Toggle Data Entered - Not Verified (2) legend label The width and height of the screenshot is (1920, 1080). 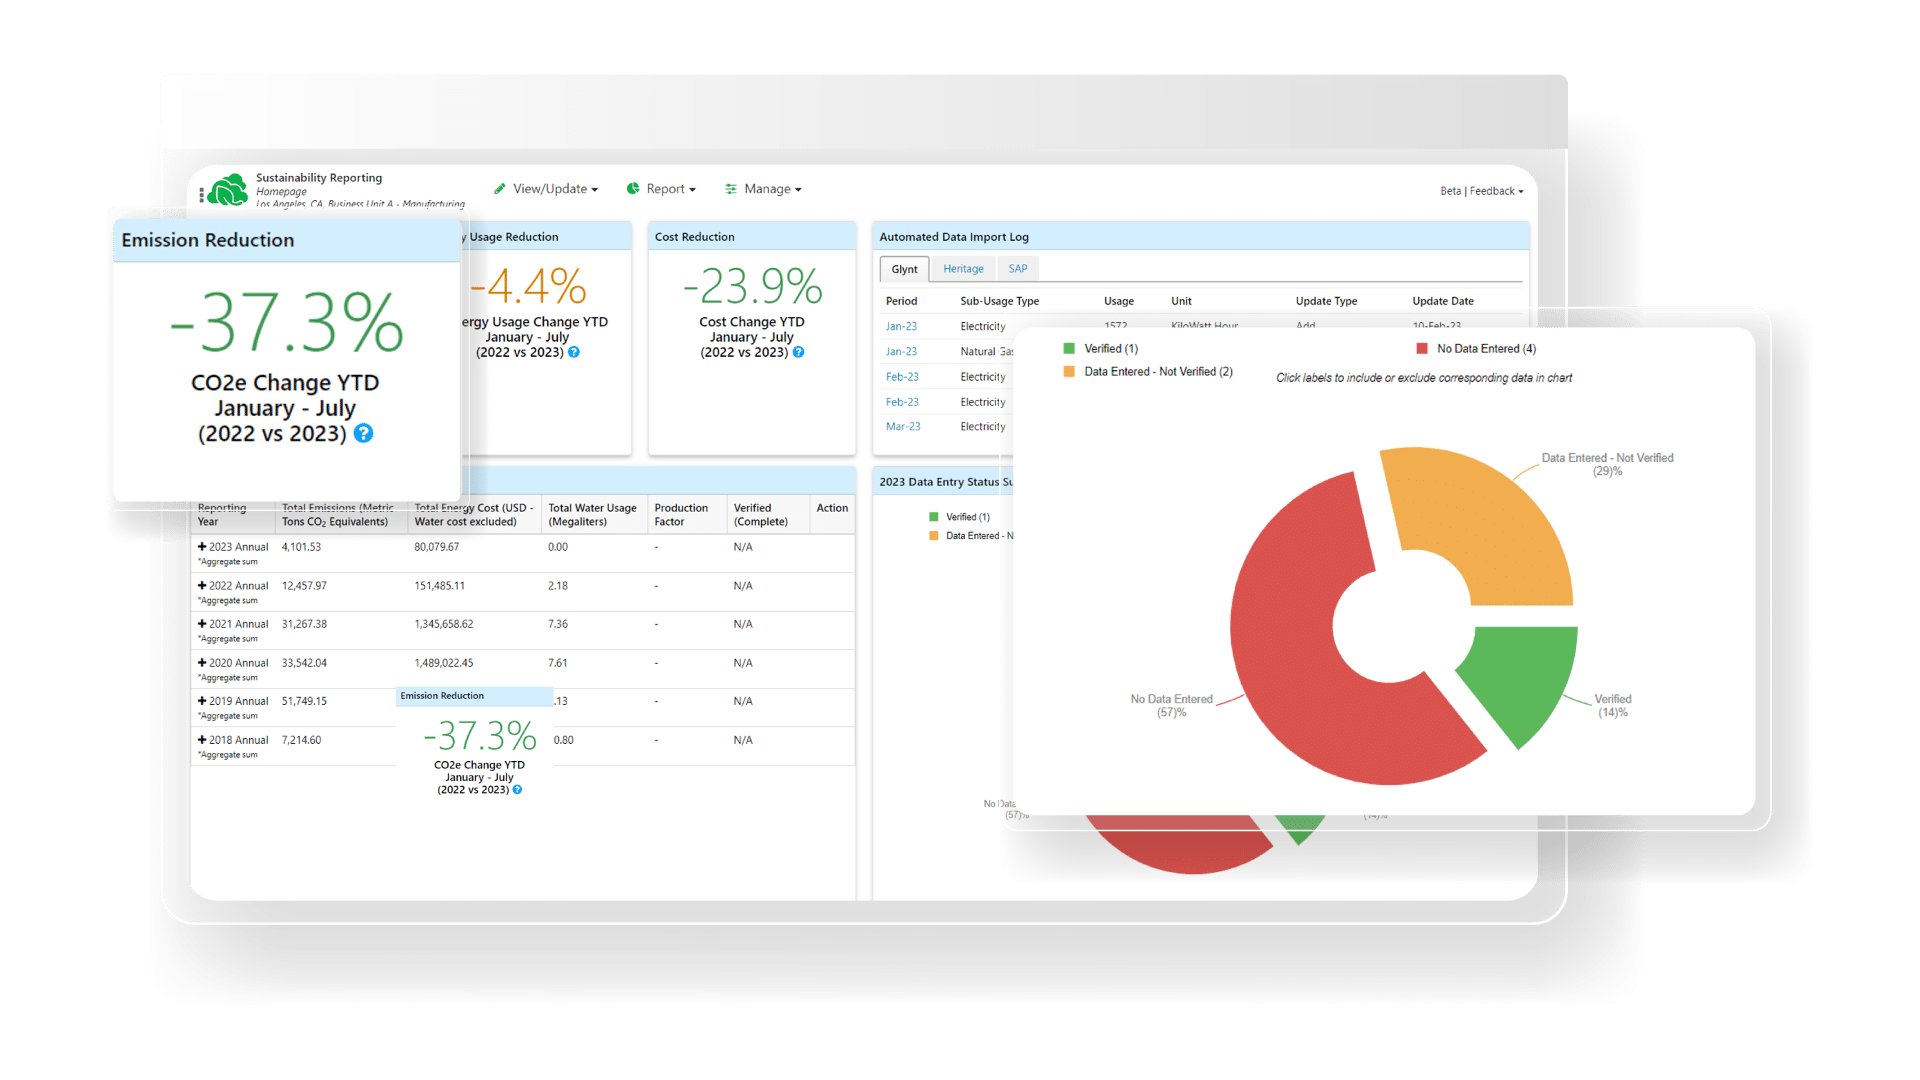coord(1158,372)
